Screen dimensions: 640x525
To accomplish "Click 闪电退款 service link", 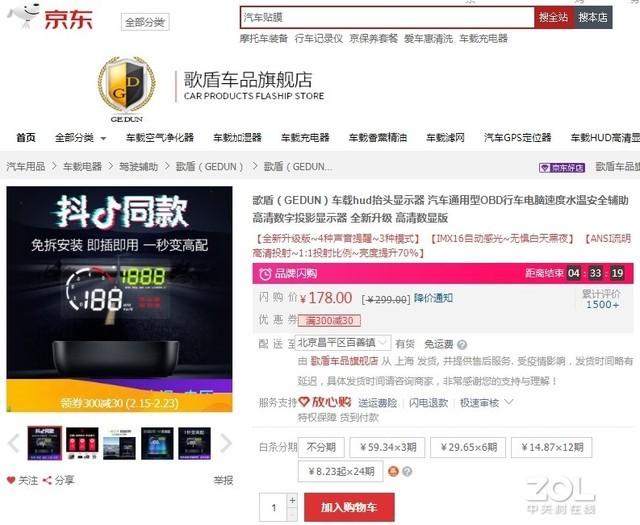I will click(429, 403).
